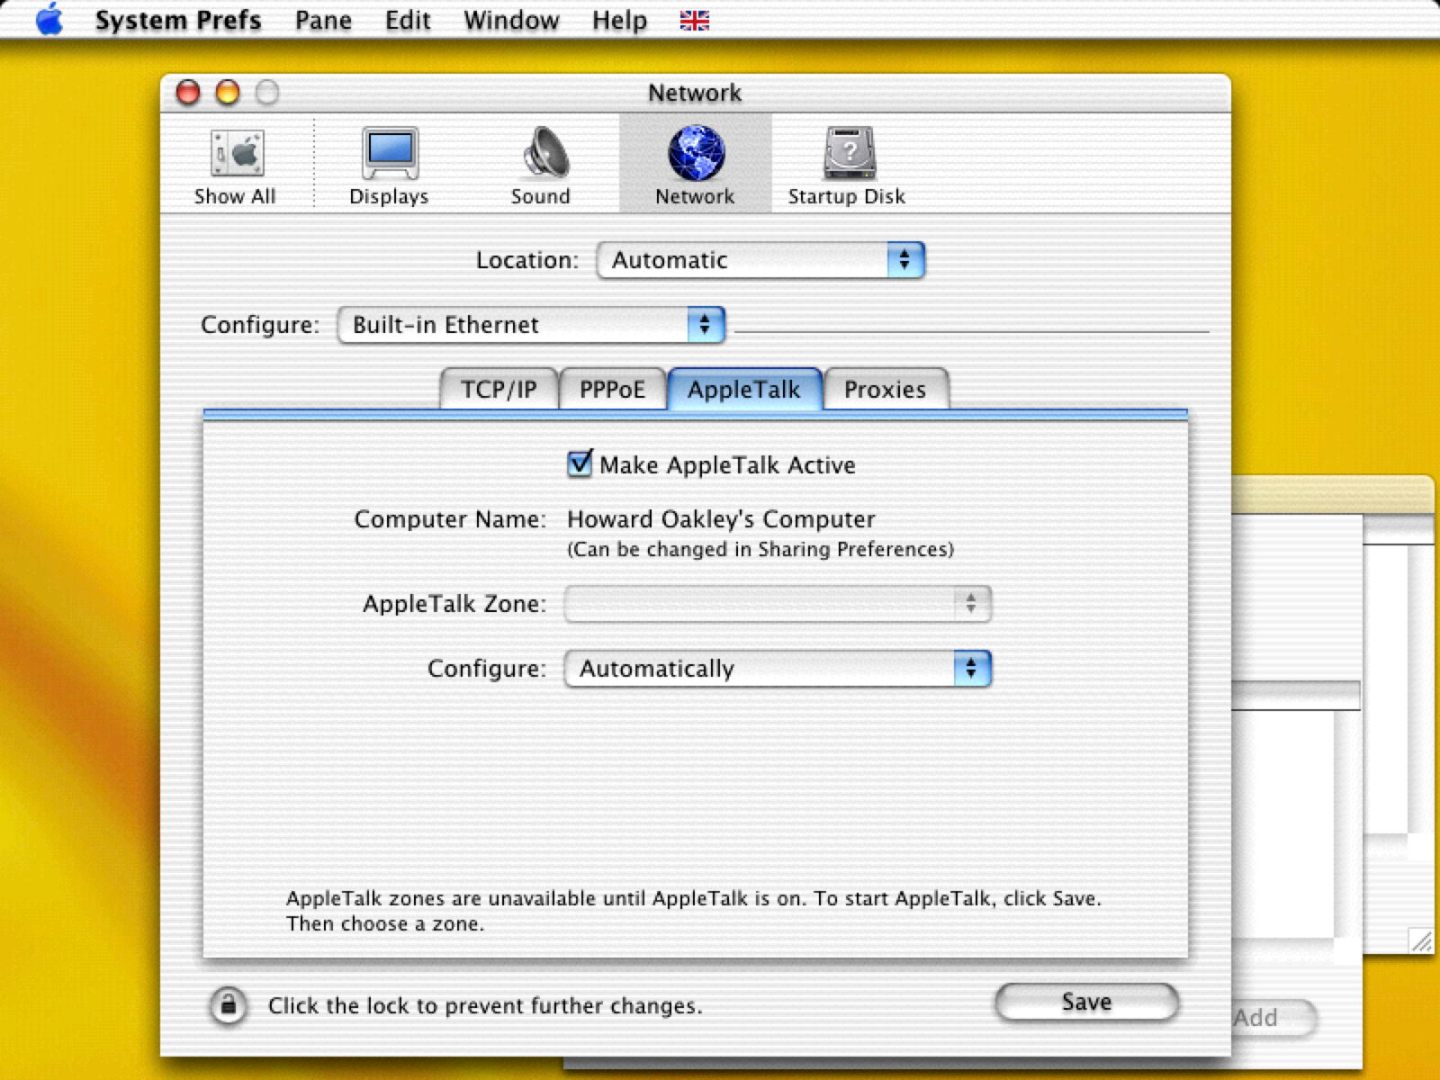Switch to the PPPoE tab

pos(612,389)
